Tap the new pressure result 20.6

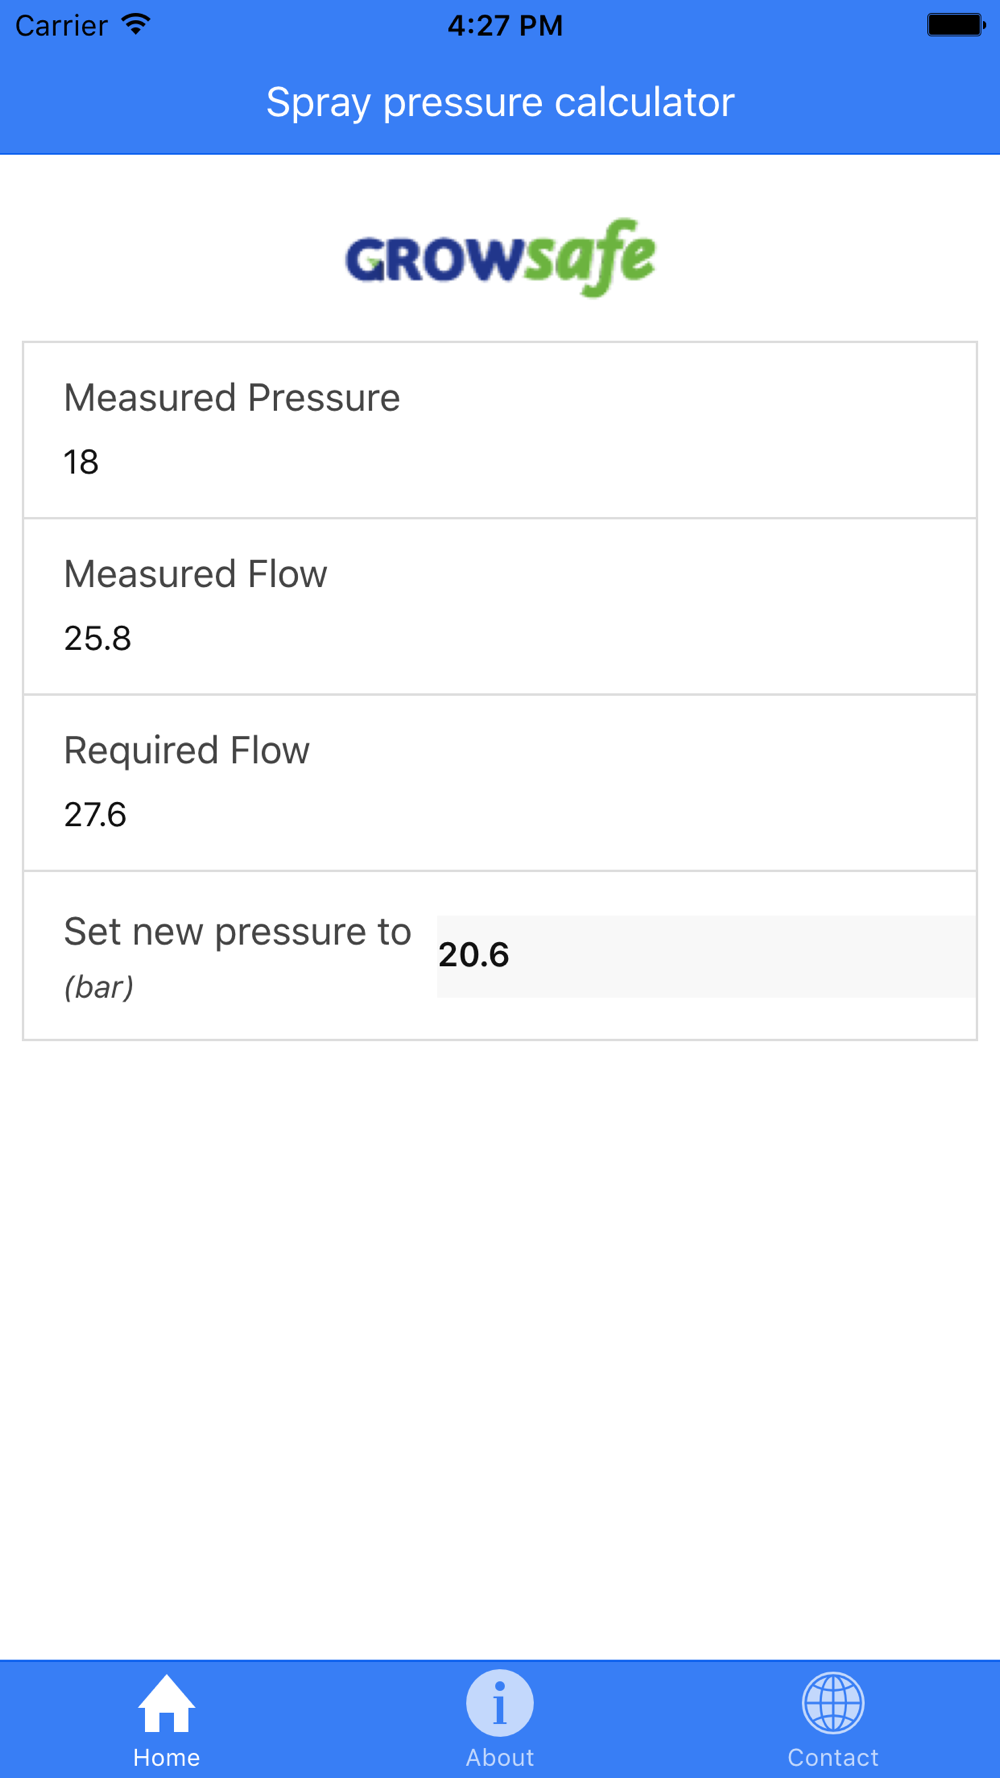coord(474,955)
